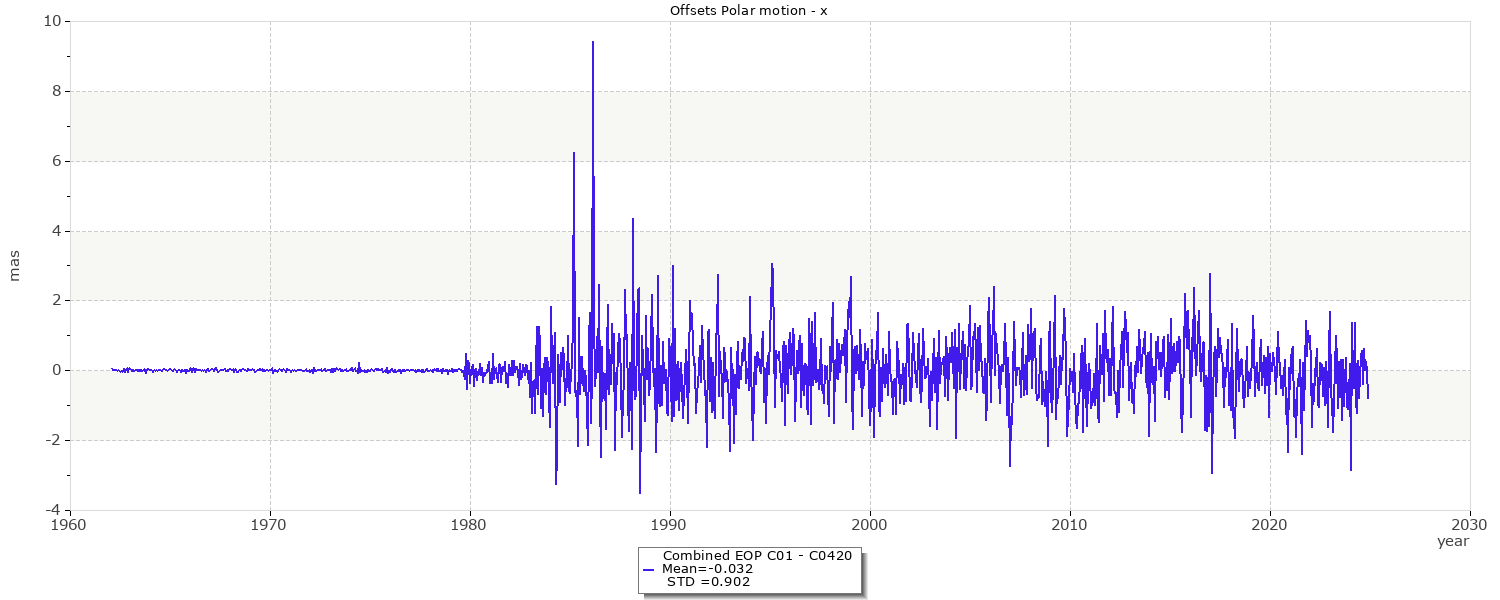Image resolution: width=1500 pixels, height=600 pixels.
Task: Click the y-axis tick label 0
Action: coord(57,370)
